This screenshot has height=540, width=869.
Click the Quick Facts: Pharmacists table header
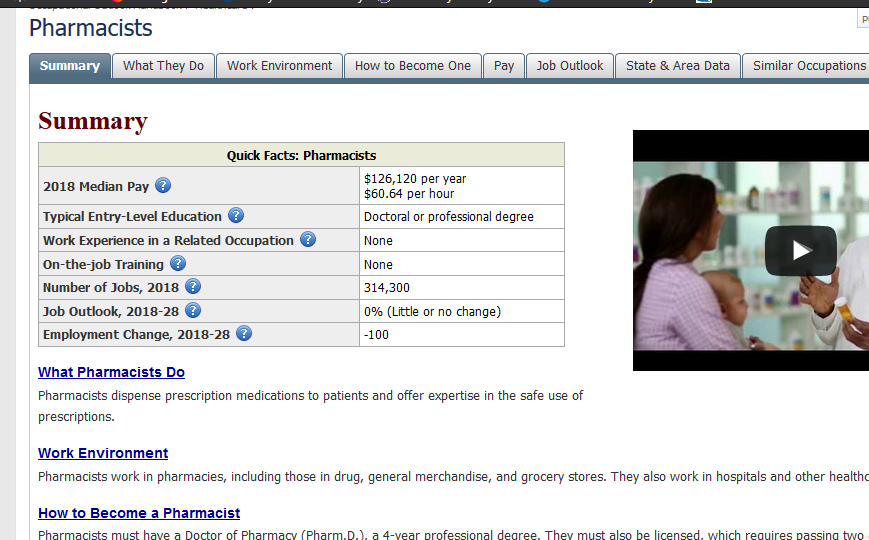coord(301,155)
